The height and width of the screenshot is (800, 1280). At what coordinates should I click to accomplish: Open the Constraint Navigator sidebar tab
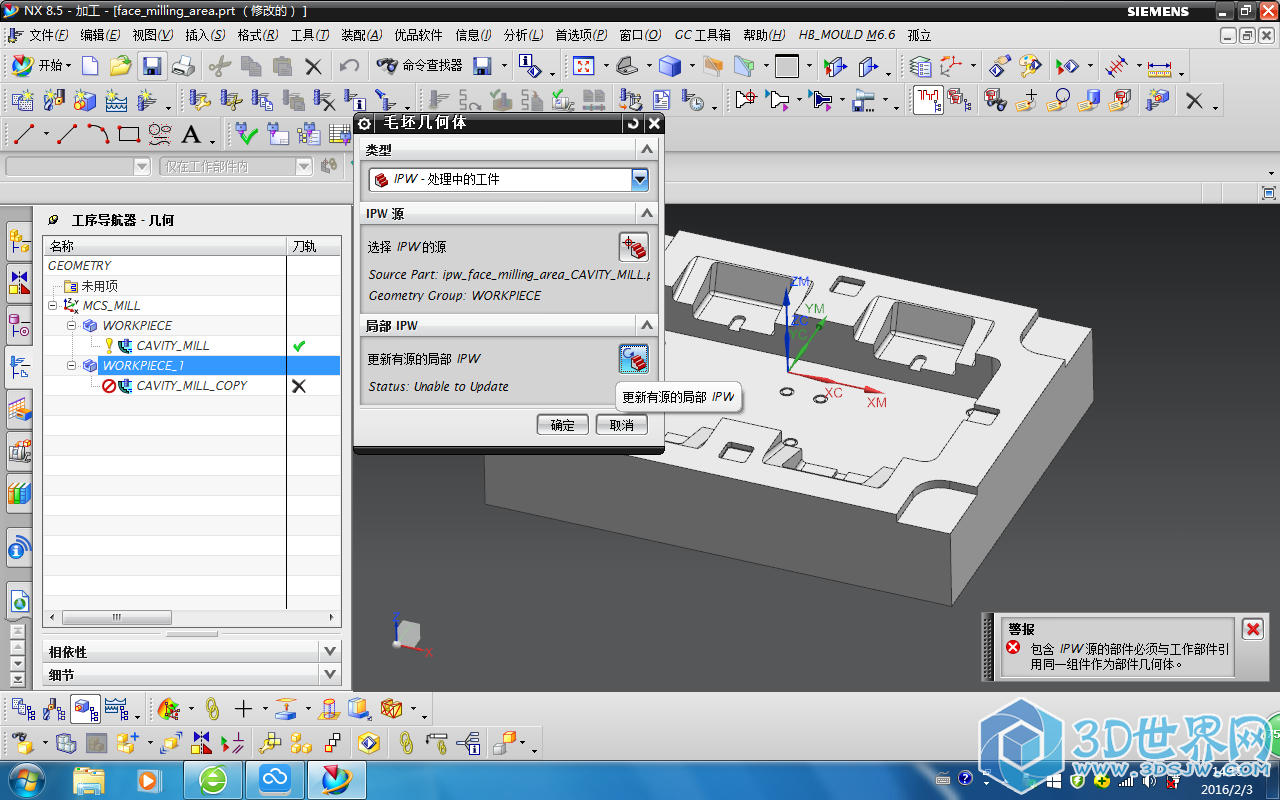coord(20,283)
